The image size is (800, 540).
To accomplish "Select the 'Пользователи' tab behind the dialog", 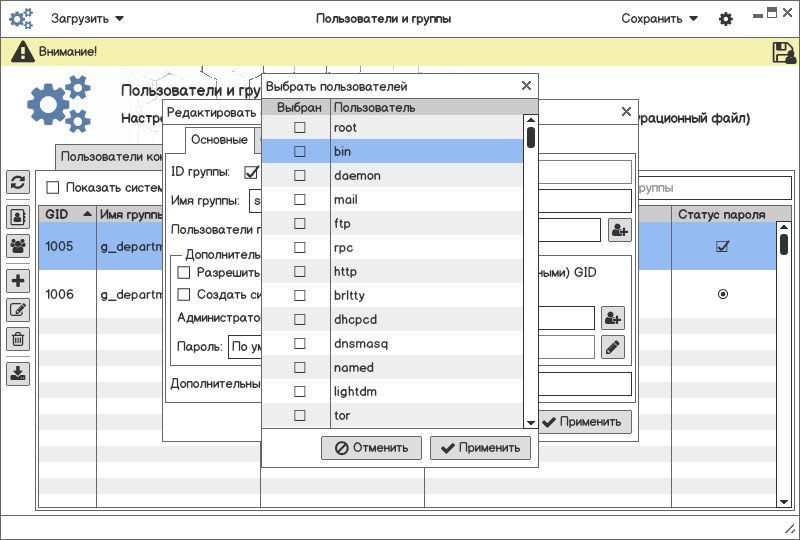I will coord(110,156).
